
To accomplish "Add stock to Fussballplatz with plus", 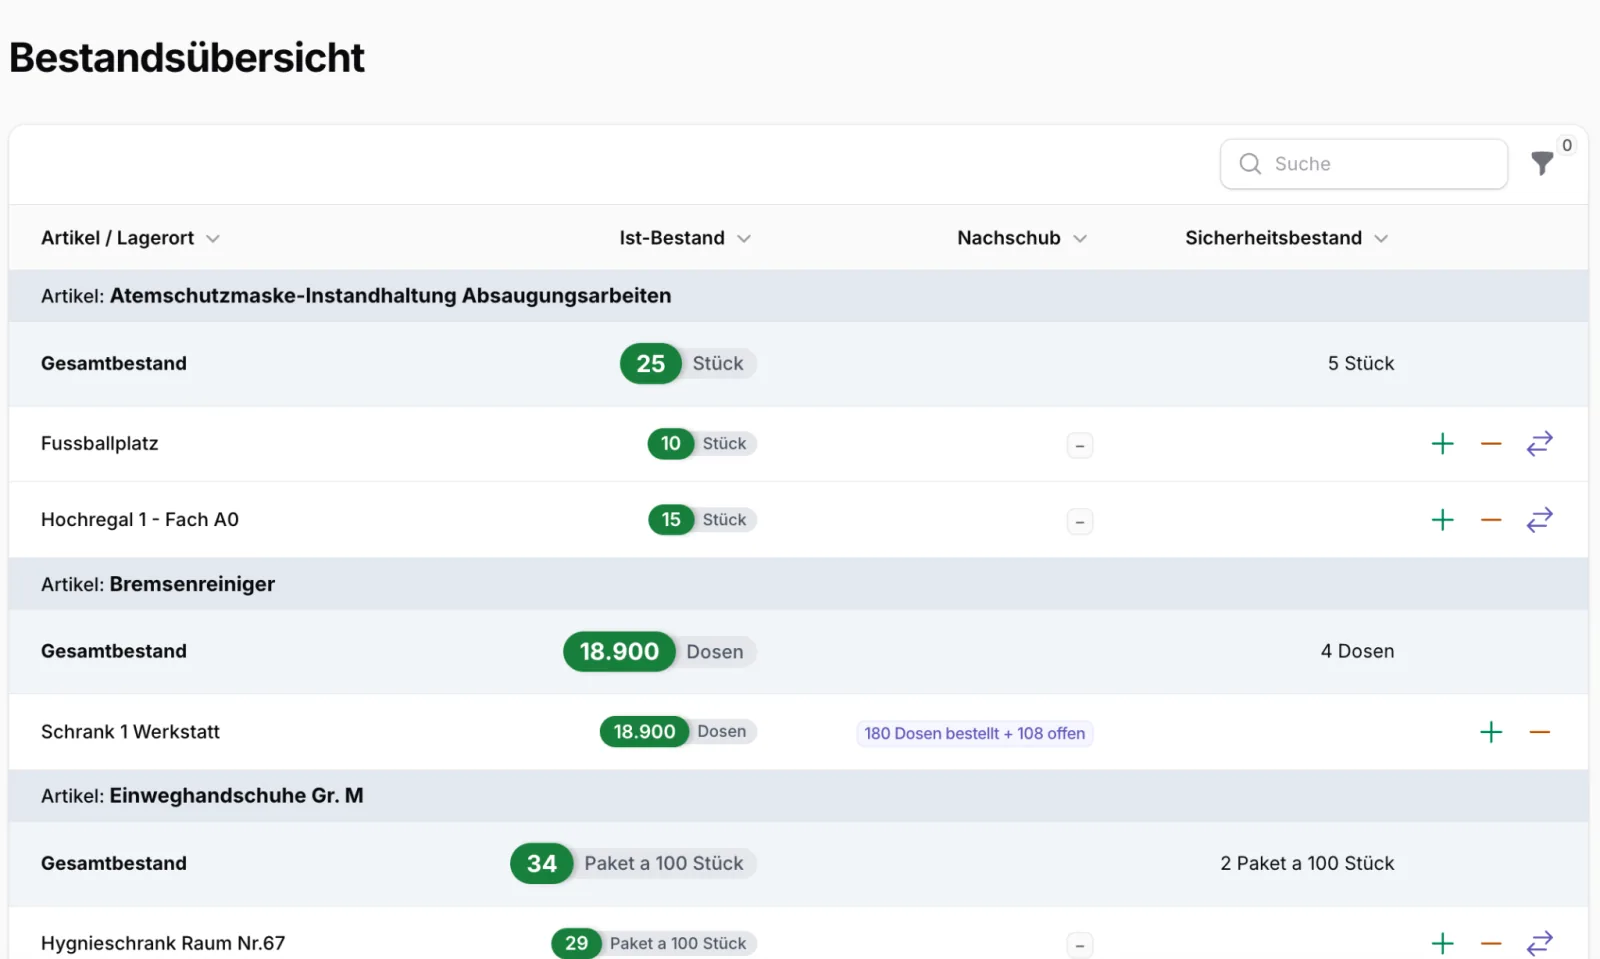I will (x=1442, y=443).
